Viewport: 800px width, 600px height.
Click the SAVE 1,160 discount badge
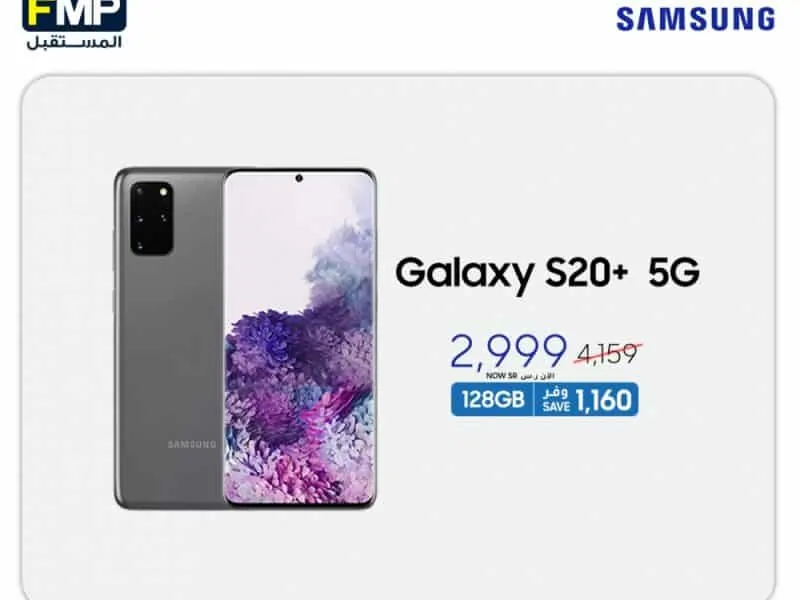586,399
